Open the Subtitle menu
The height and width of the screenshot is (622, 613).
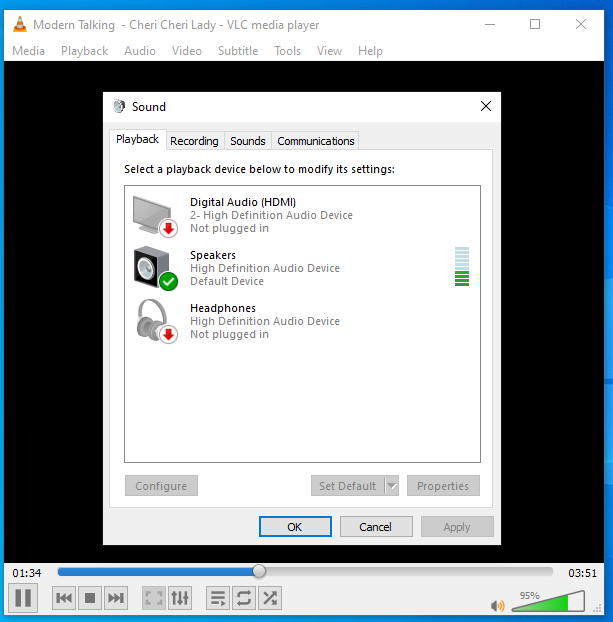coord(238,51)
